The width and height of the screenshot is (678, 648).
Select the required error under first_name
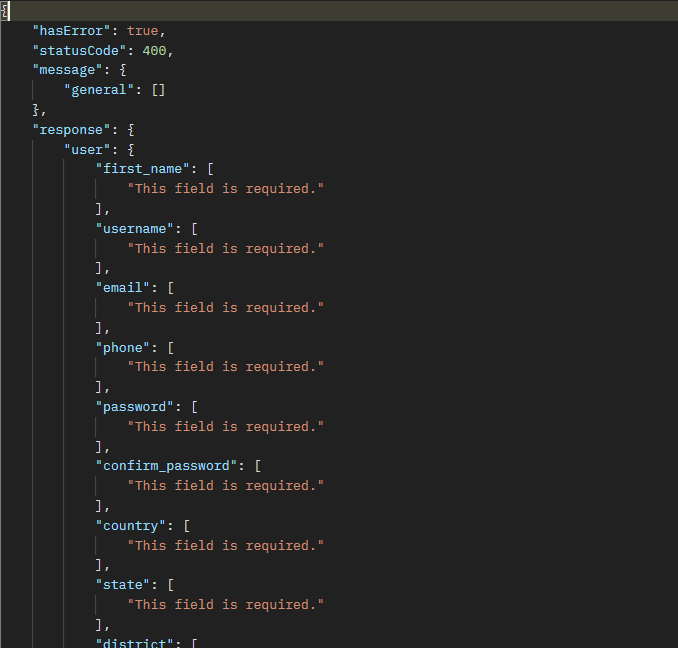(225, 188)
